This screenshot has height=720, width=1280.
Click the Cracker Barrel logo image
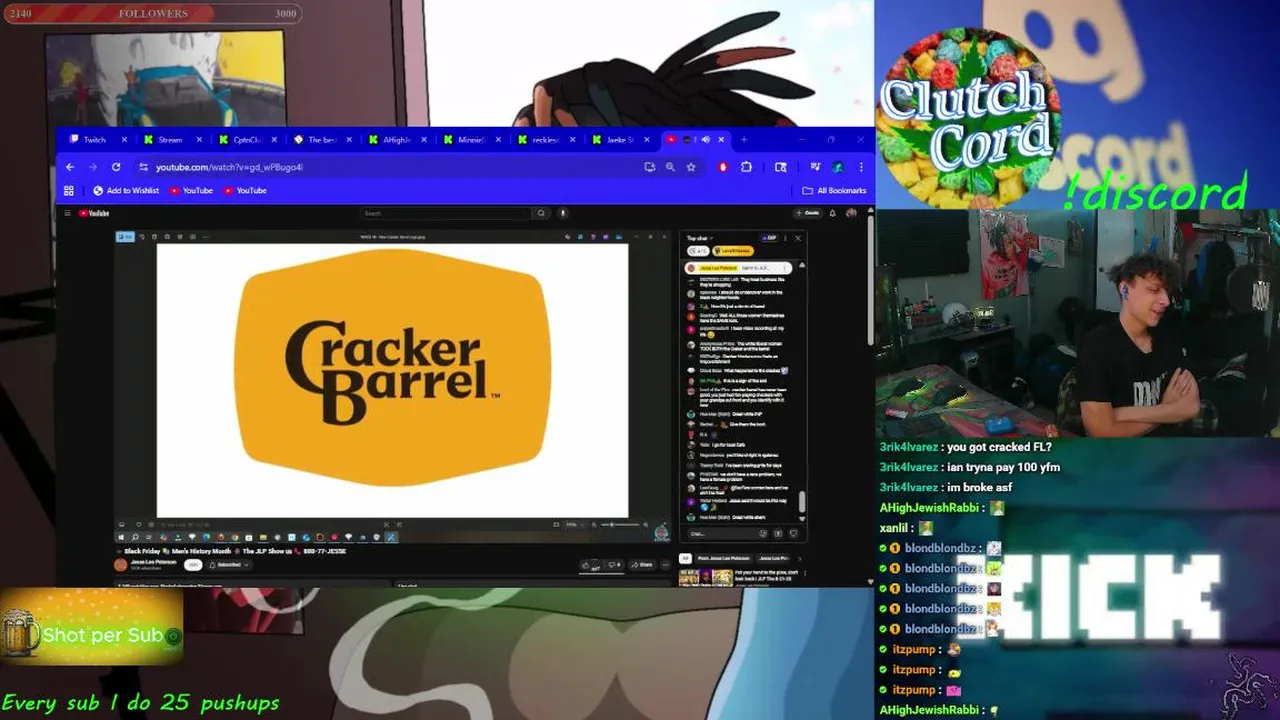pos(392,369)
